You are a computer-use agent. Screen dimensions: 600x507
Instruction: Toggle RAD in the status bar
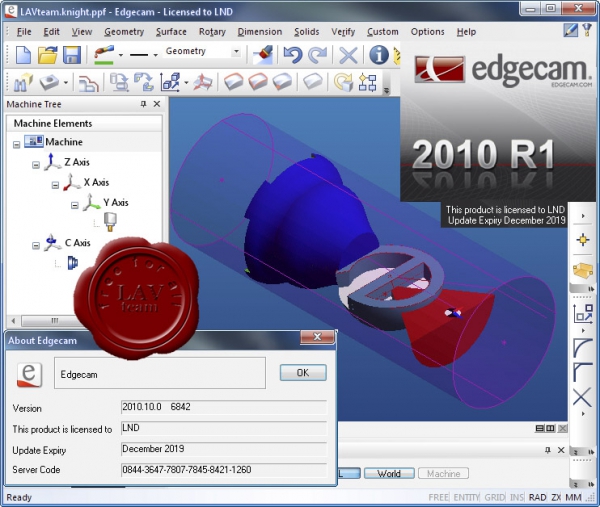(x=537, y=497)
